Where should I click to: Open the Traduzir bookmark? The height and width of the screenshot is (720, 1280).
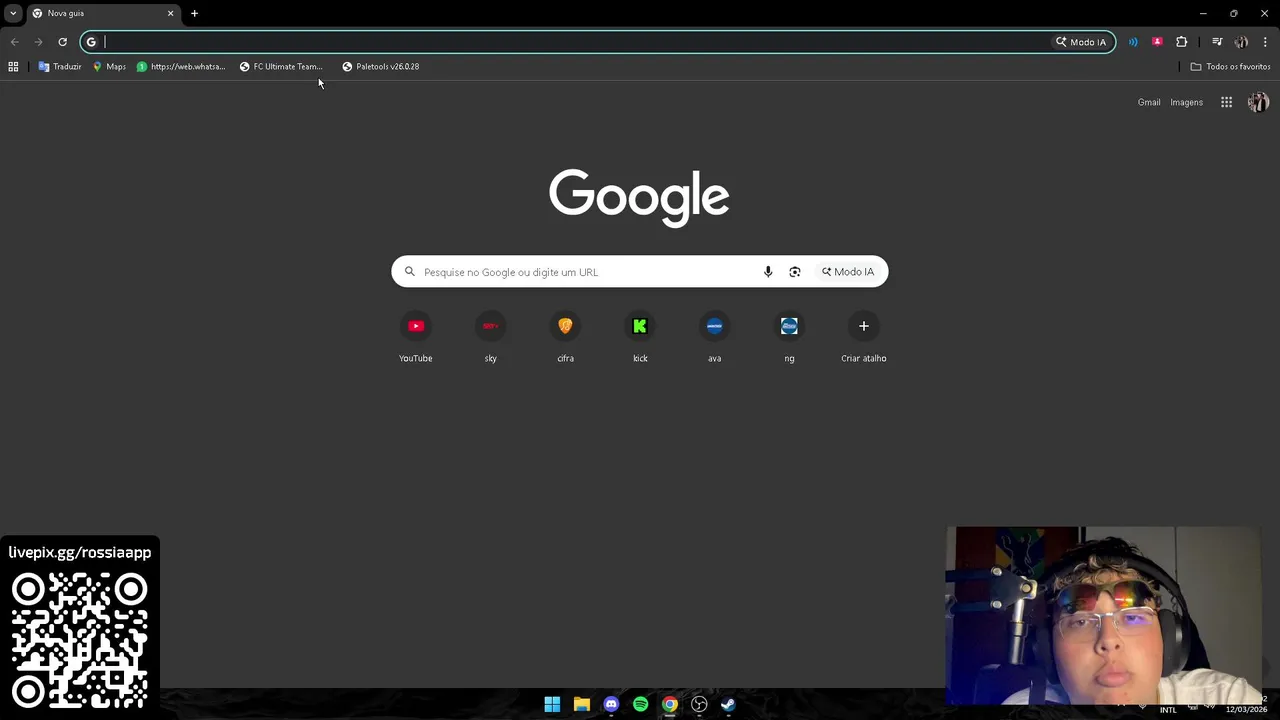click(x=60, y=66)
